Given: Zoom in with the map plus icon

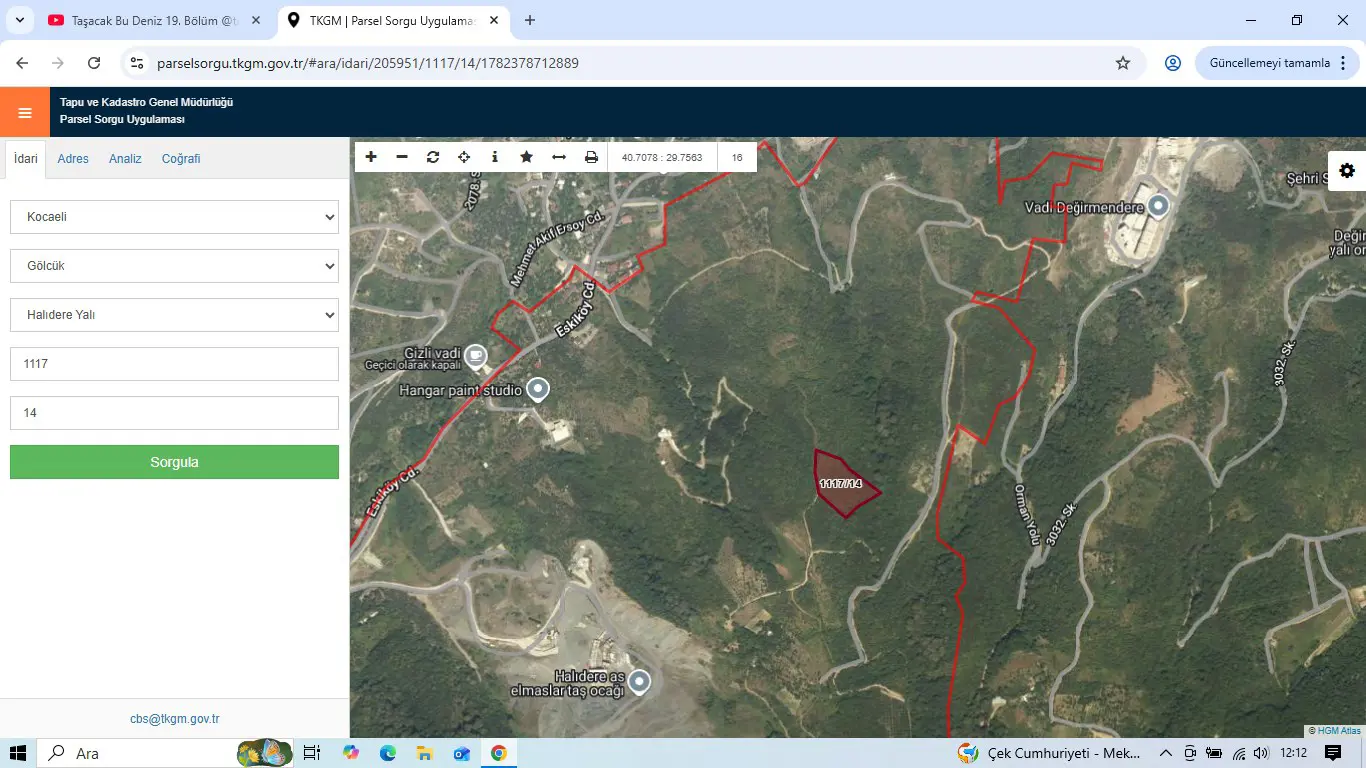Looking at the screenshot, I should coord(371,157).
